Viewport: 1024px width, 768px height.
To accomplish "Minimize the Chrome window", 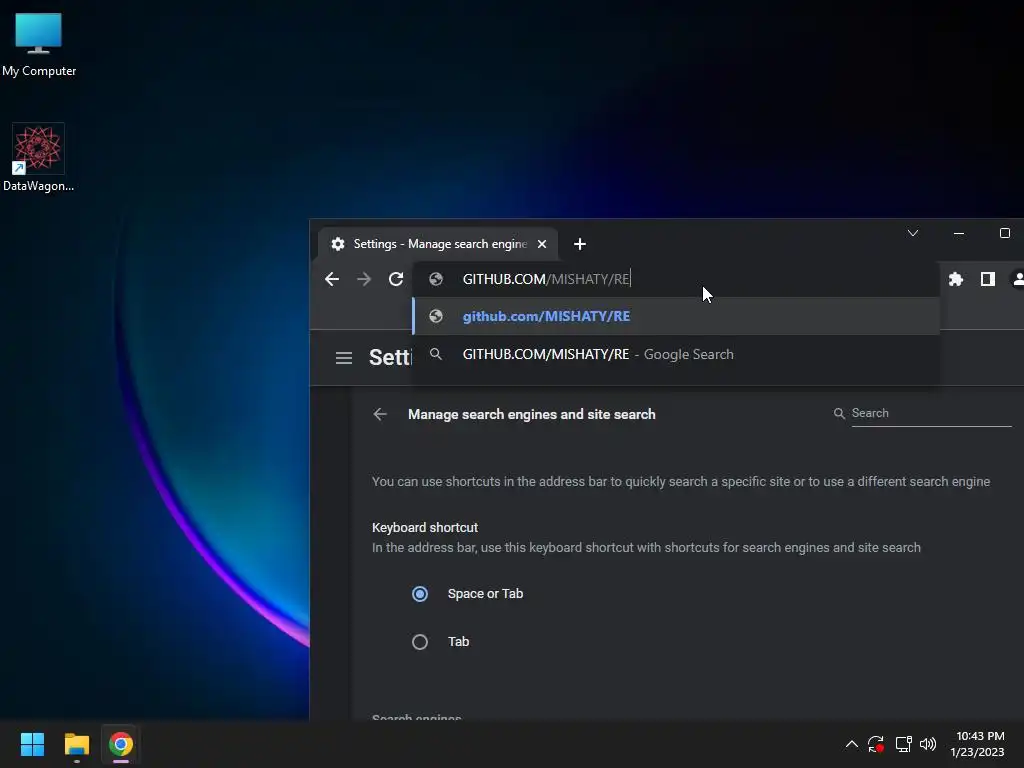I will point(959,233).
